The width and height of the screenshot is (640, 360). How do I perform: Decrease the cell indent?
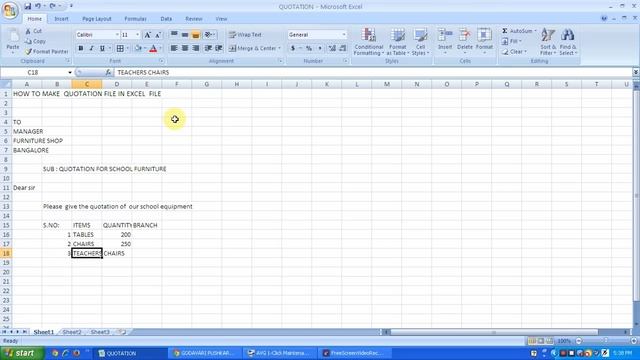coord(208,49)
